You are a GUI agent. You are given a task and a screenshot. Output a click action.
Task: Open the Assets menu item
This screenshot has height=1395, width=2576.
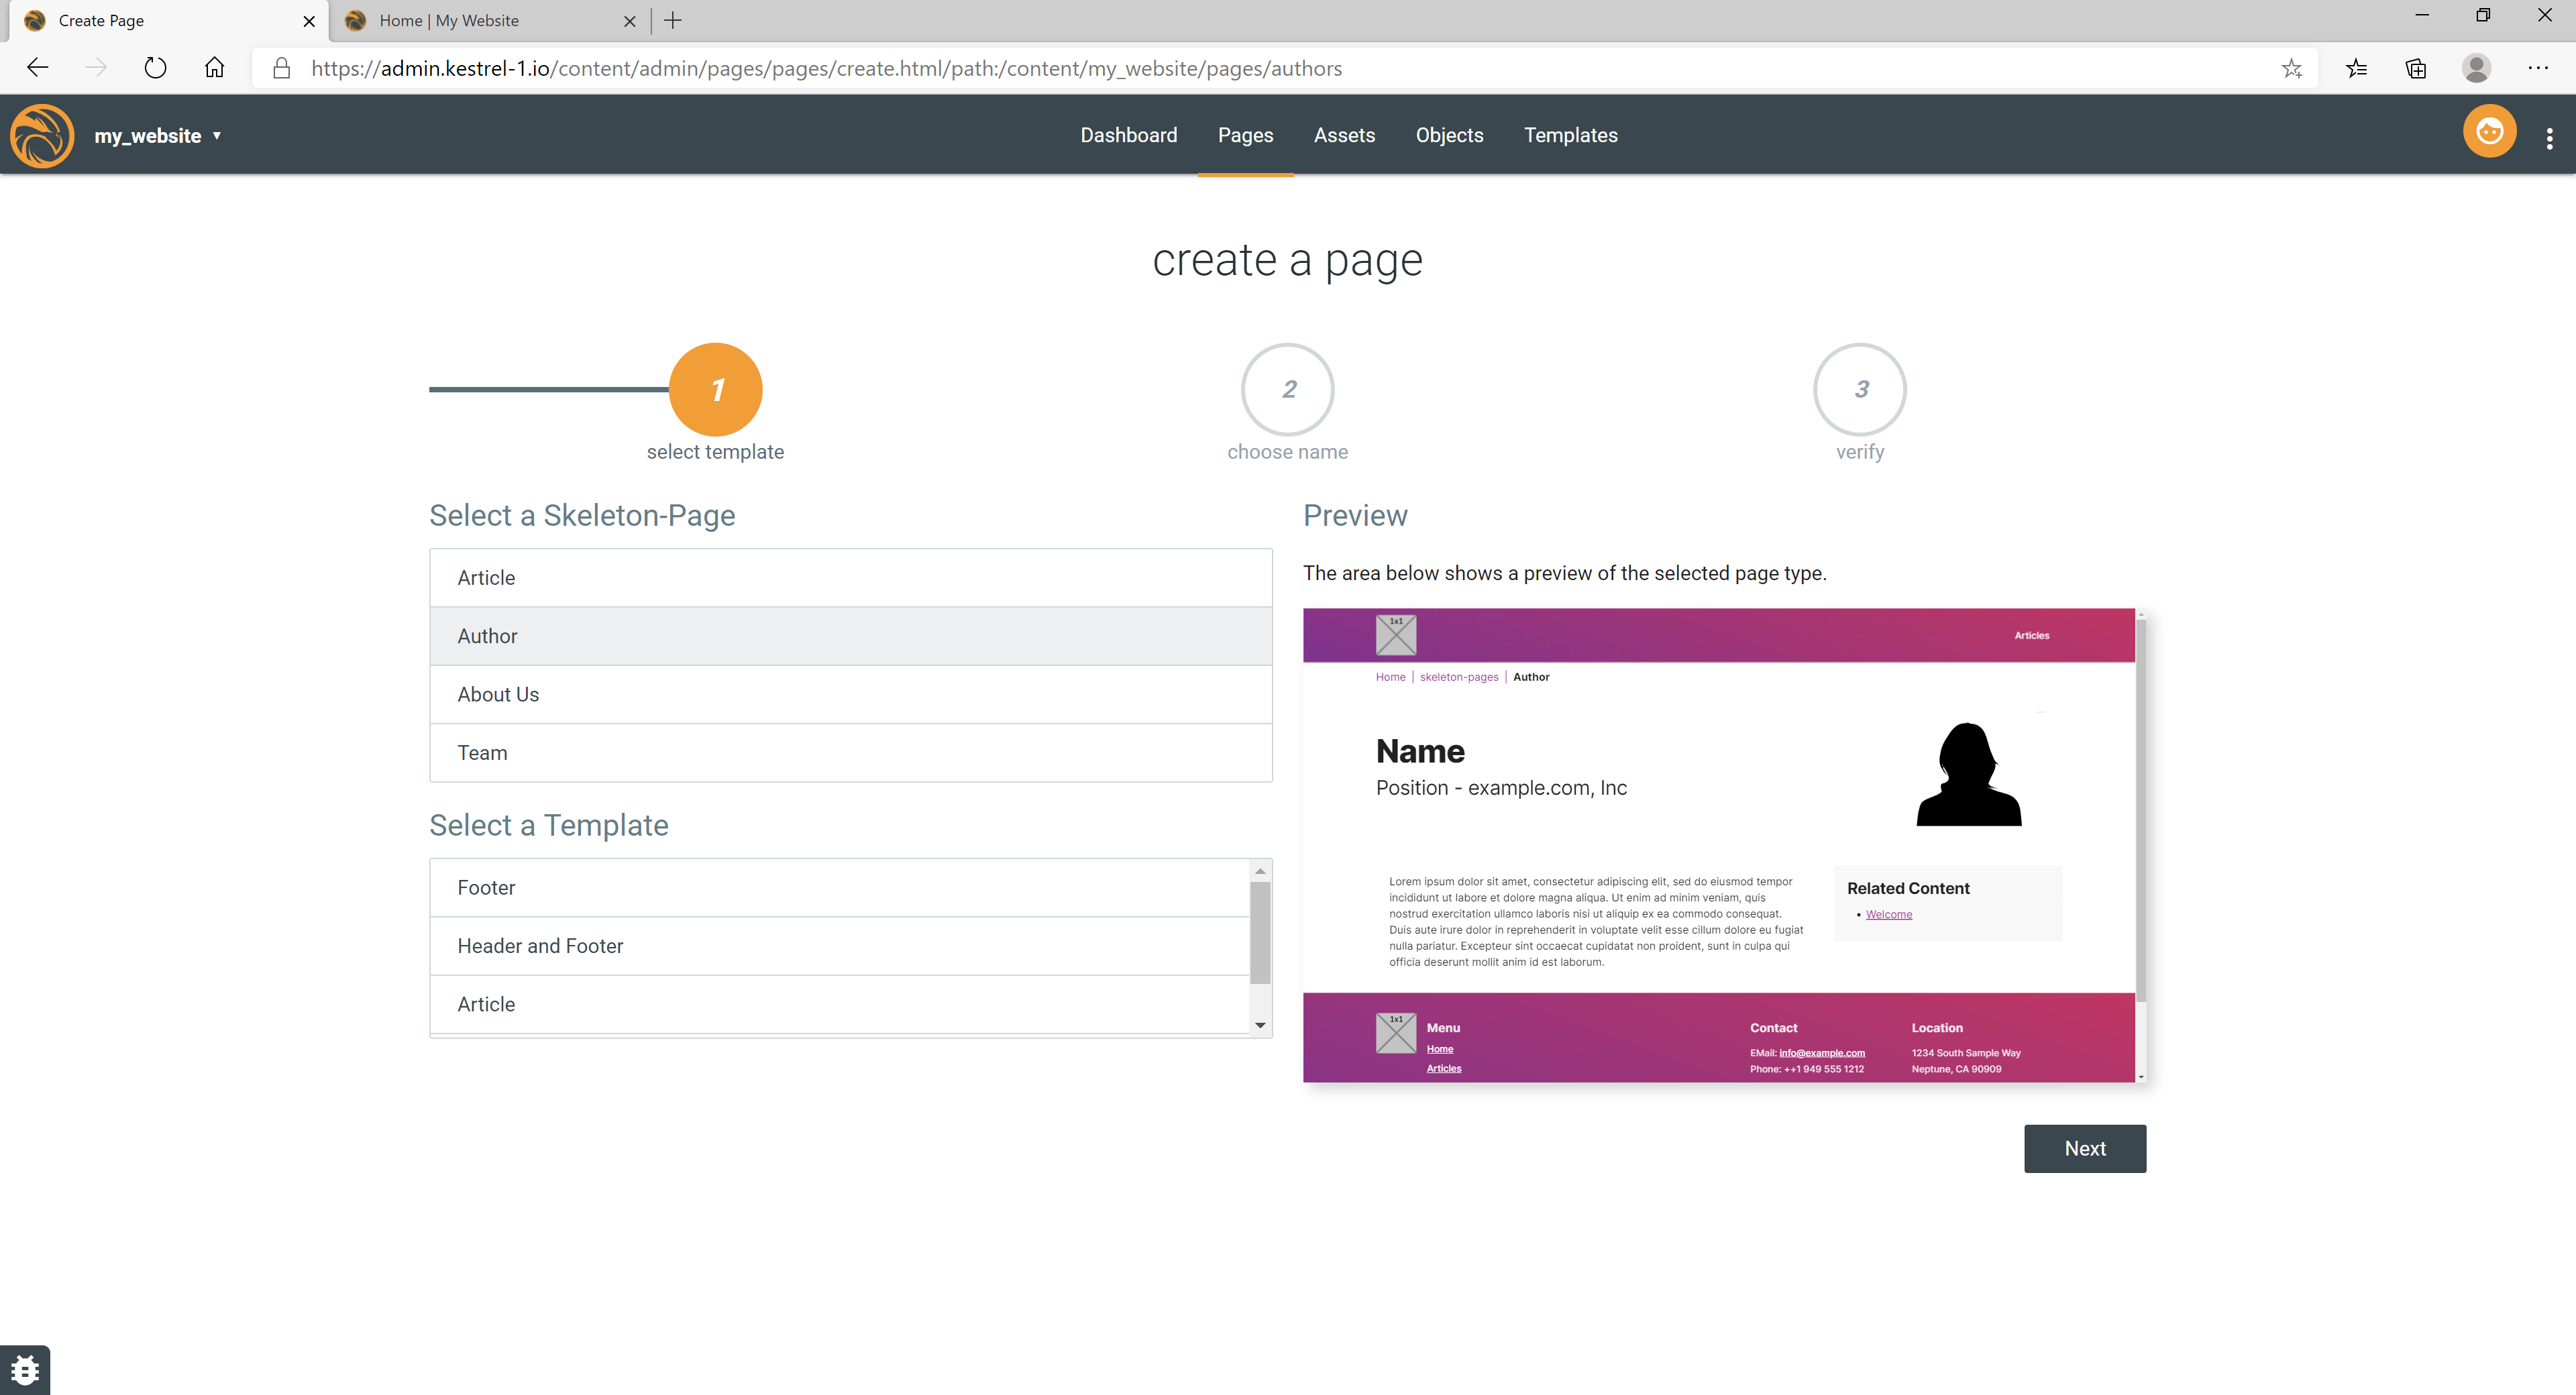tap(1344, 135)
